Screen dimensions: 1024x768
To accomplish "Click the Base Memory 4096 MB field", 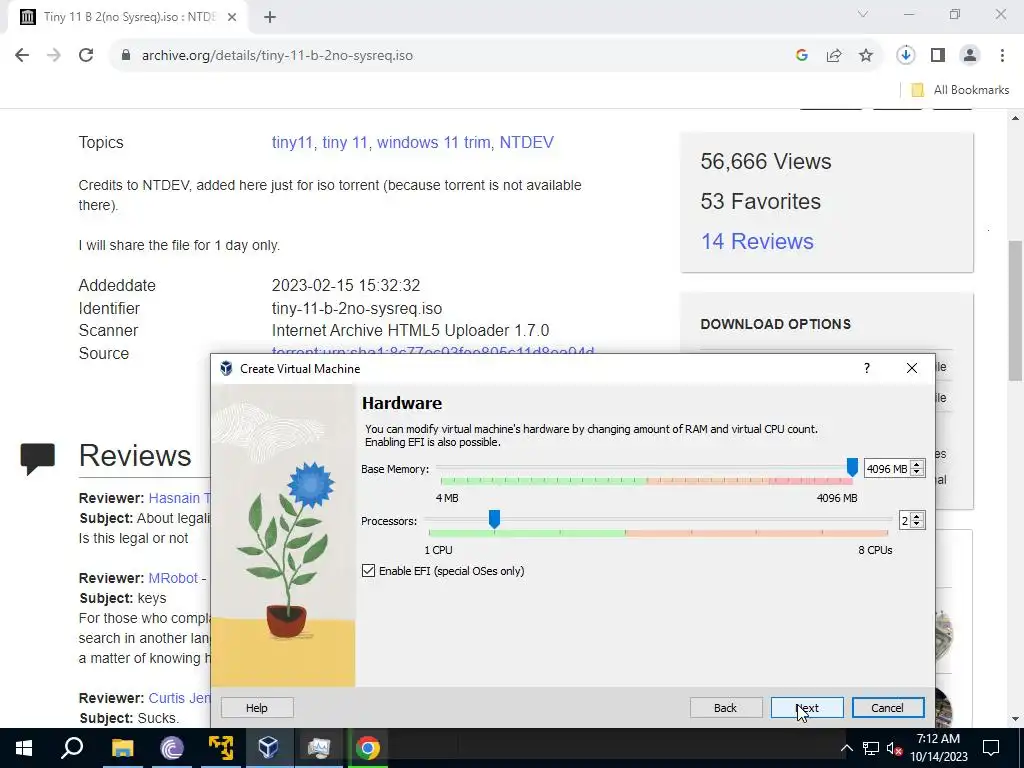I will pos(887,469).
